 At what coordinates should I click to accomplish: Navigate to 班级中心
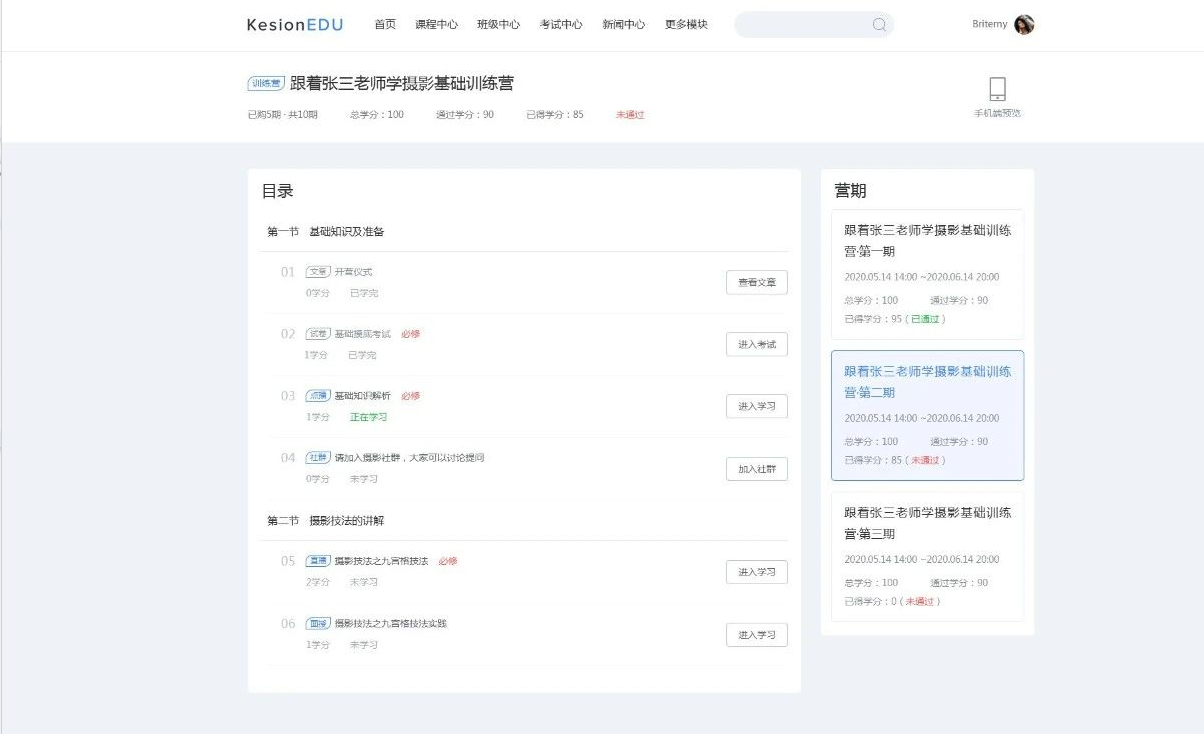(x=498, y=25)
